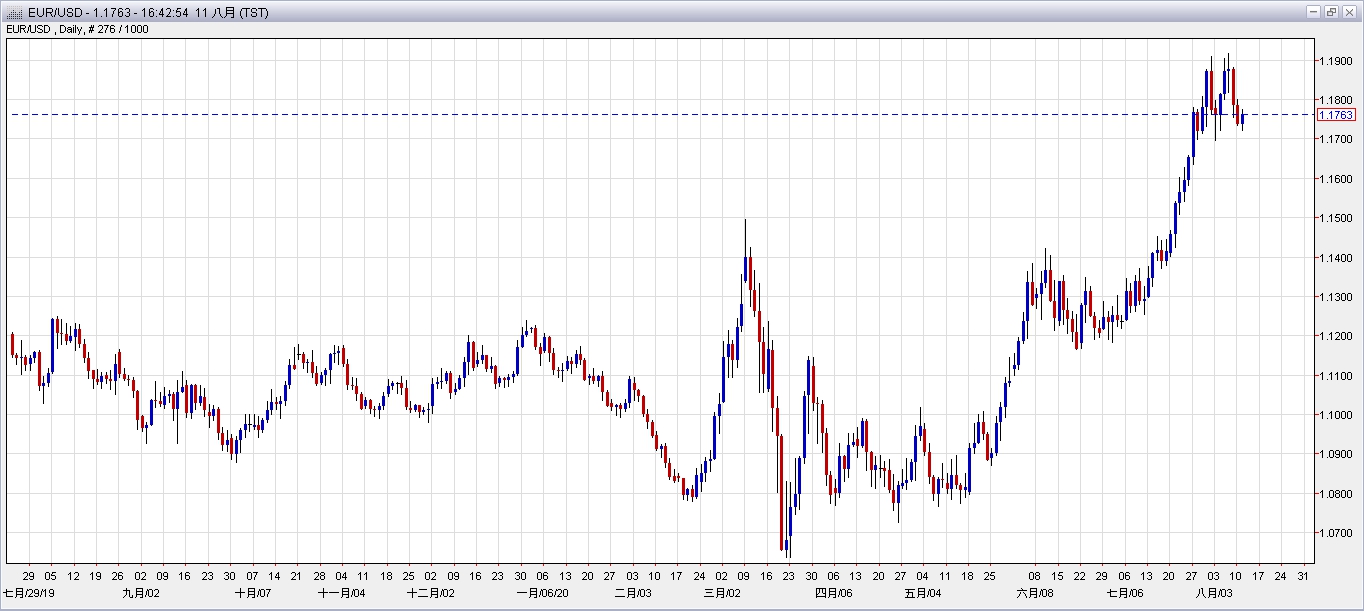Click the 1.1400 price axis label
The height and width of the screenshot is (611, 1364).
point(1336,258)
